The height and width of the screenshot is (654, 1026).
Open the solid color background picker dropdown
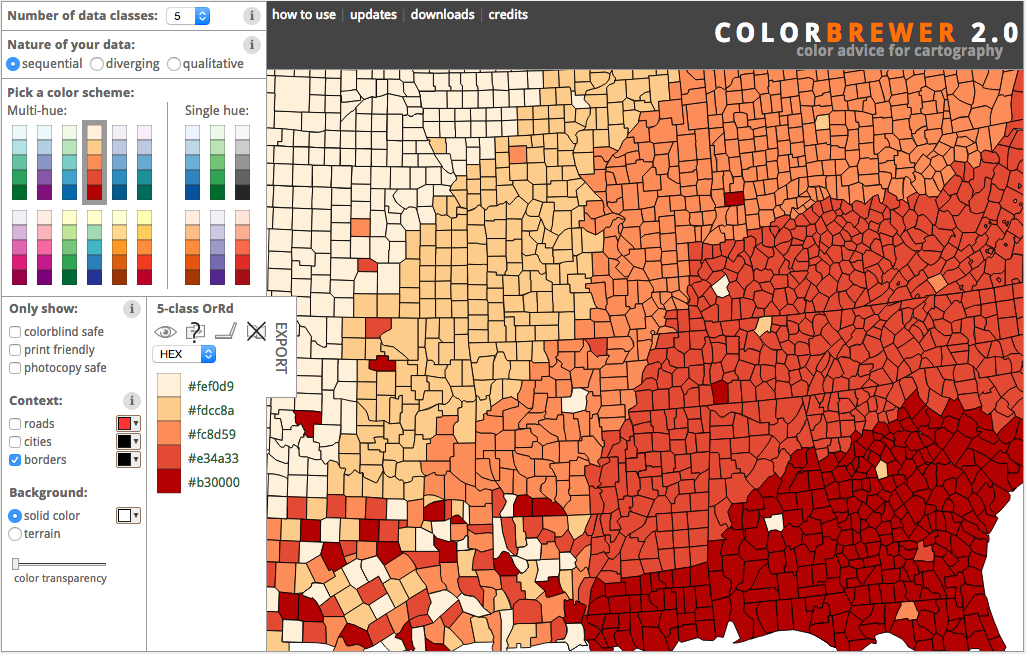pyautogui.click(x=128, y=516)
